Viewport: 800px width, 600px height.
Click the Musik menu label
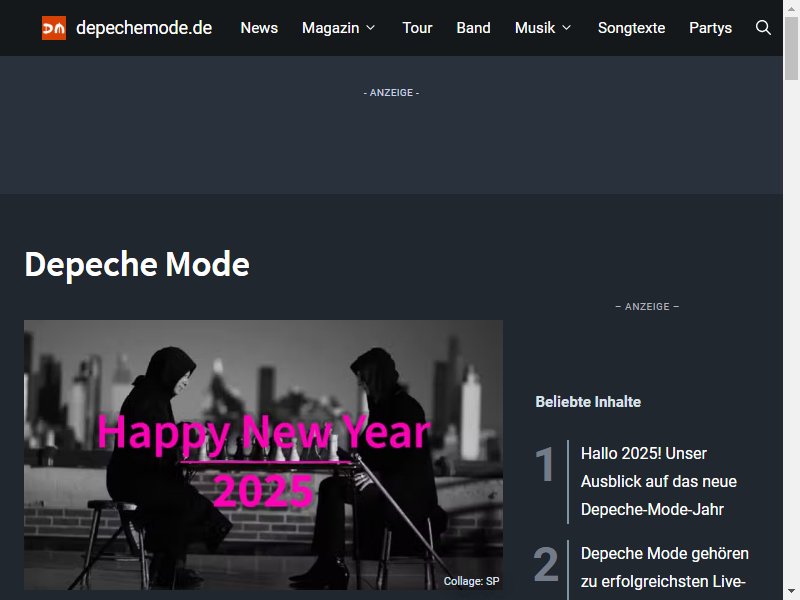(x=535, y=28)
